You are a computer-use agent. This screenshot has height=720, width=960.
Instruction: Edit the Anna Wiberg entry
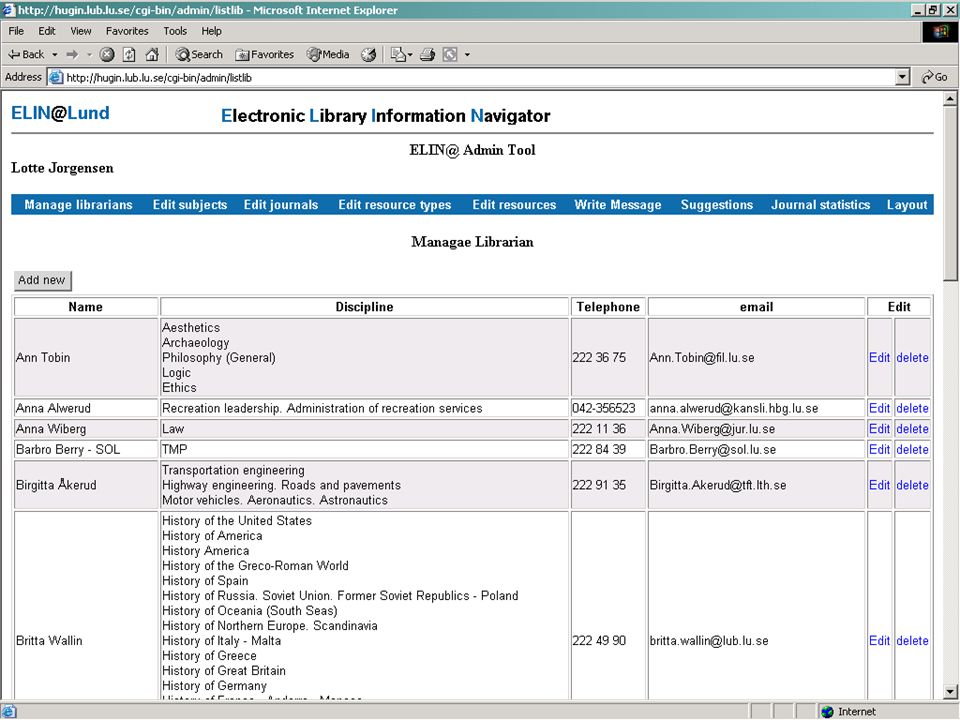pos(879,429)
